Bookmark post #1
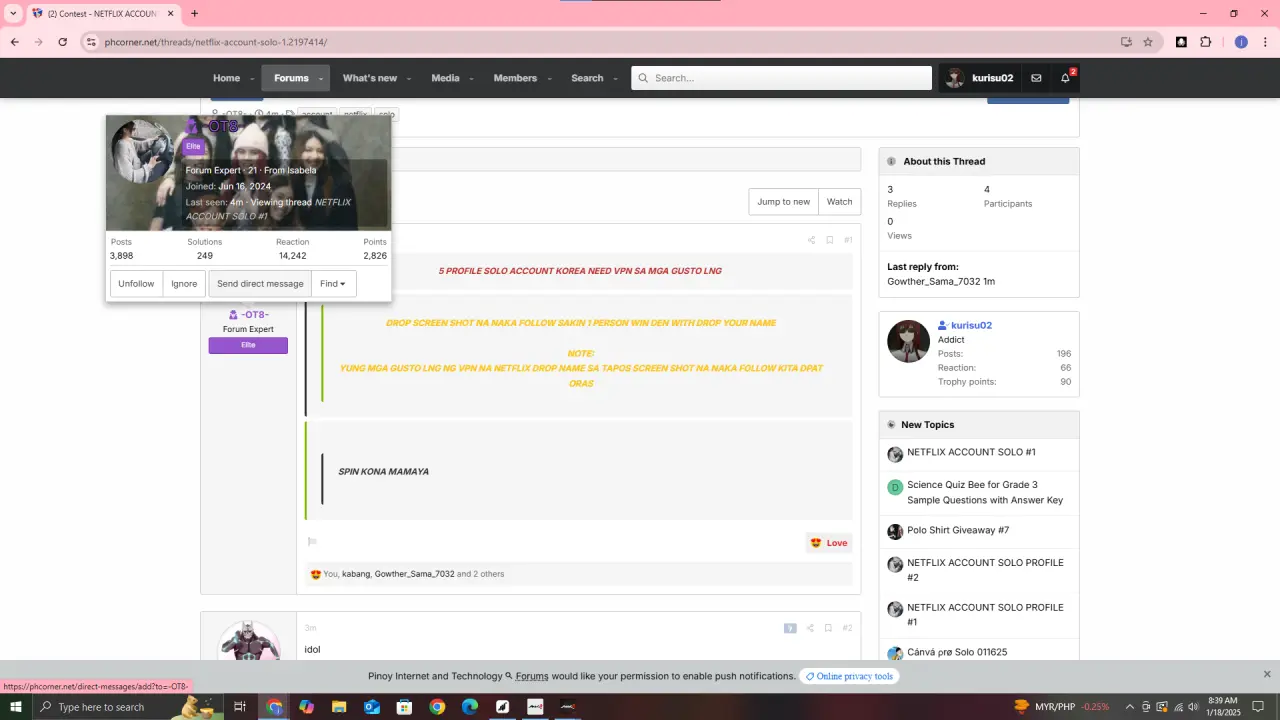 click(829, 240)
